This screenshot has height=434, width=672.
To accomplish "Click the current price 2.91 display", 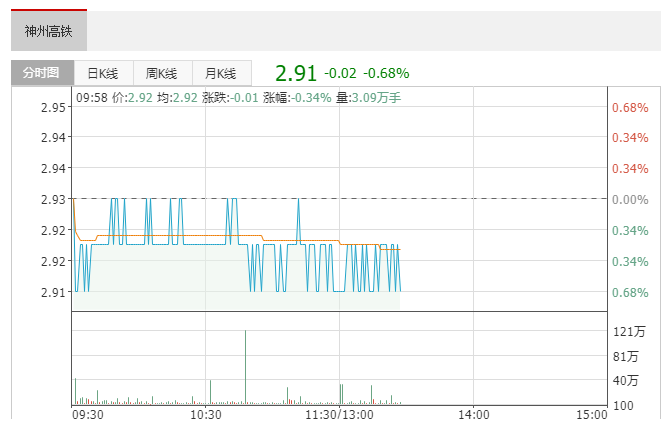I will pos(296,73).
